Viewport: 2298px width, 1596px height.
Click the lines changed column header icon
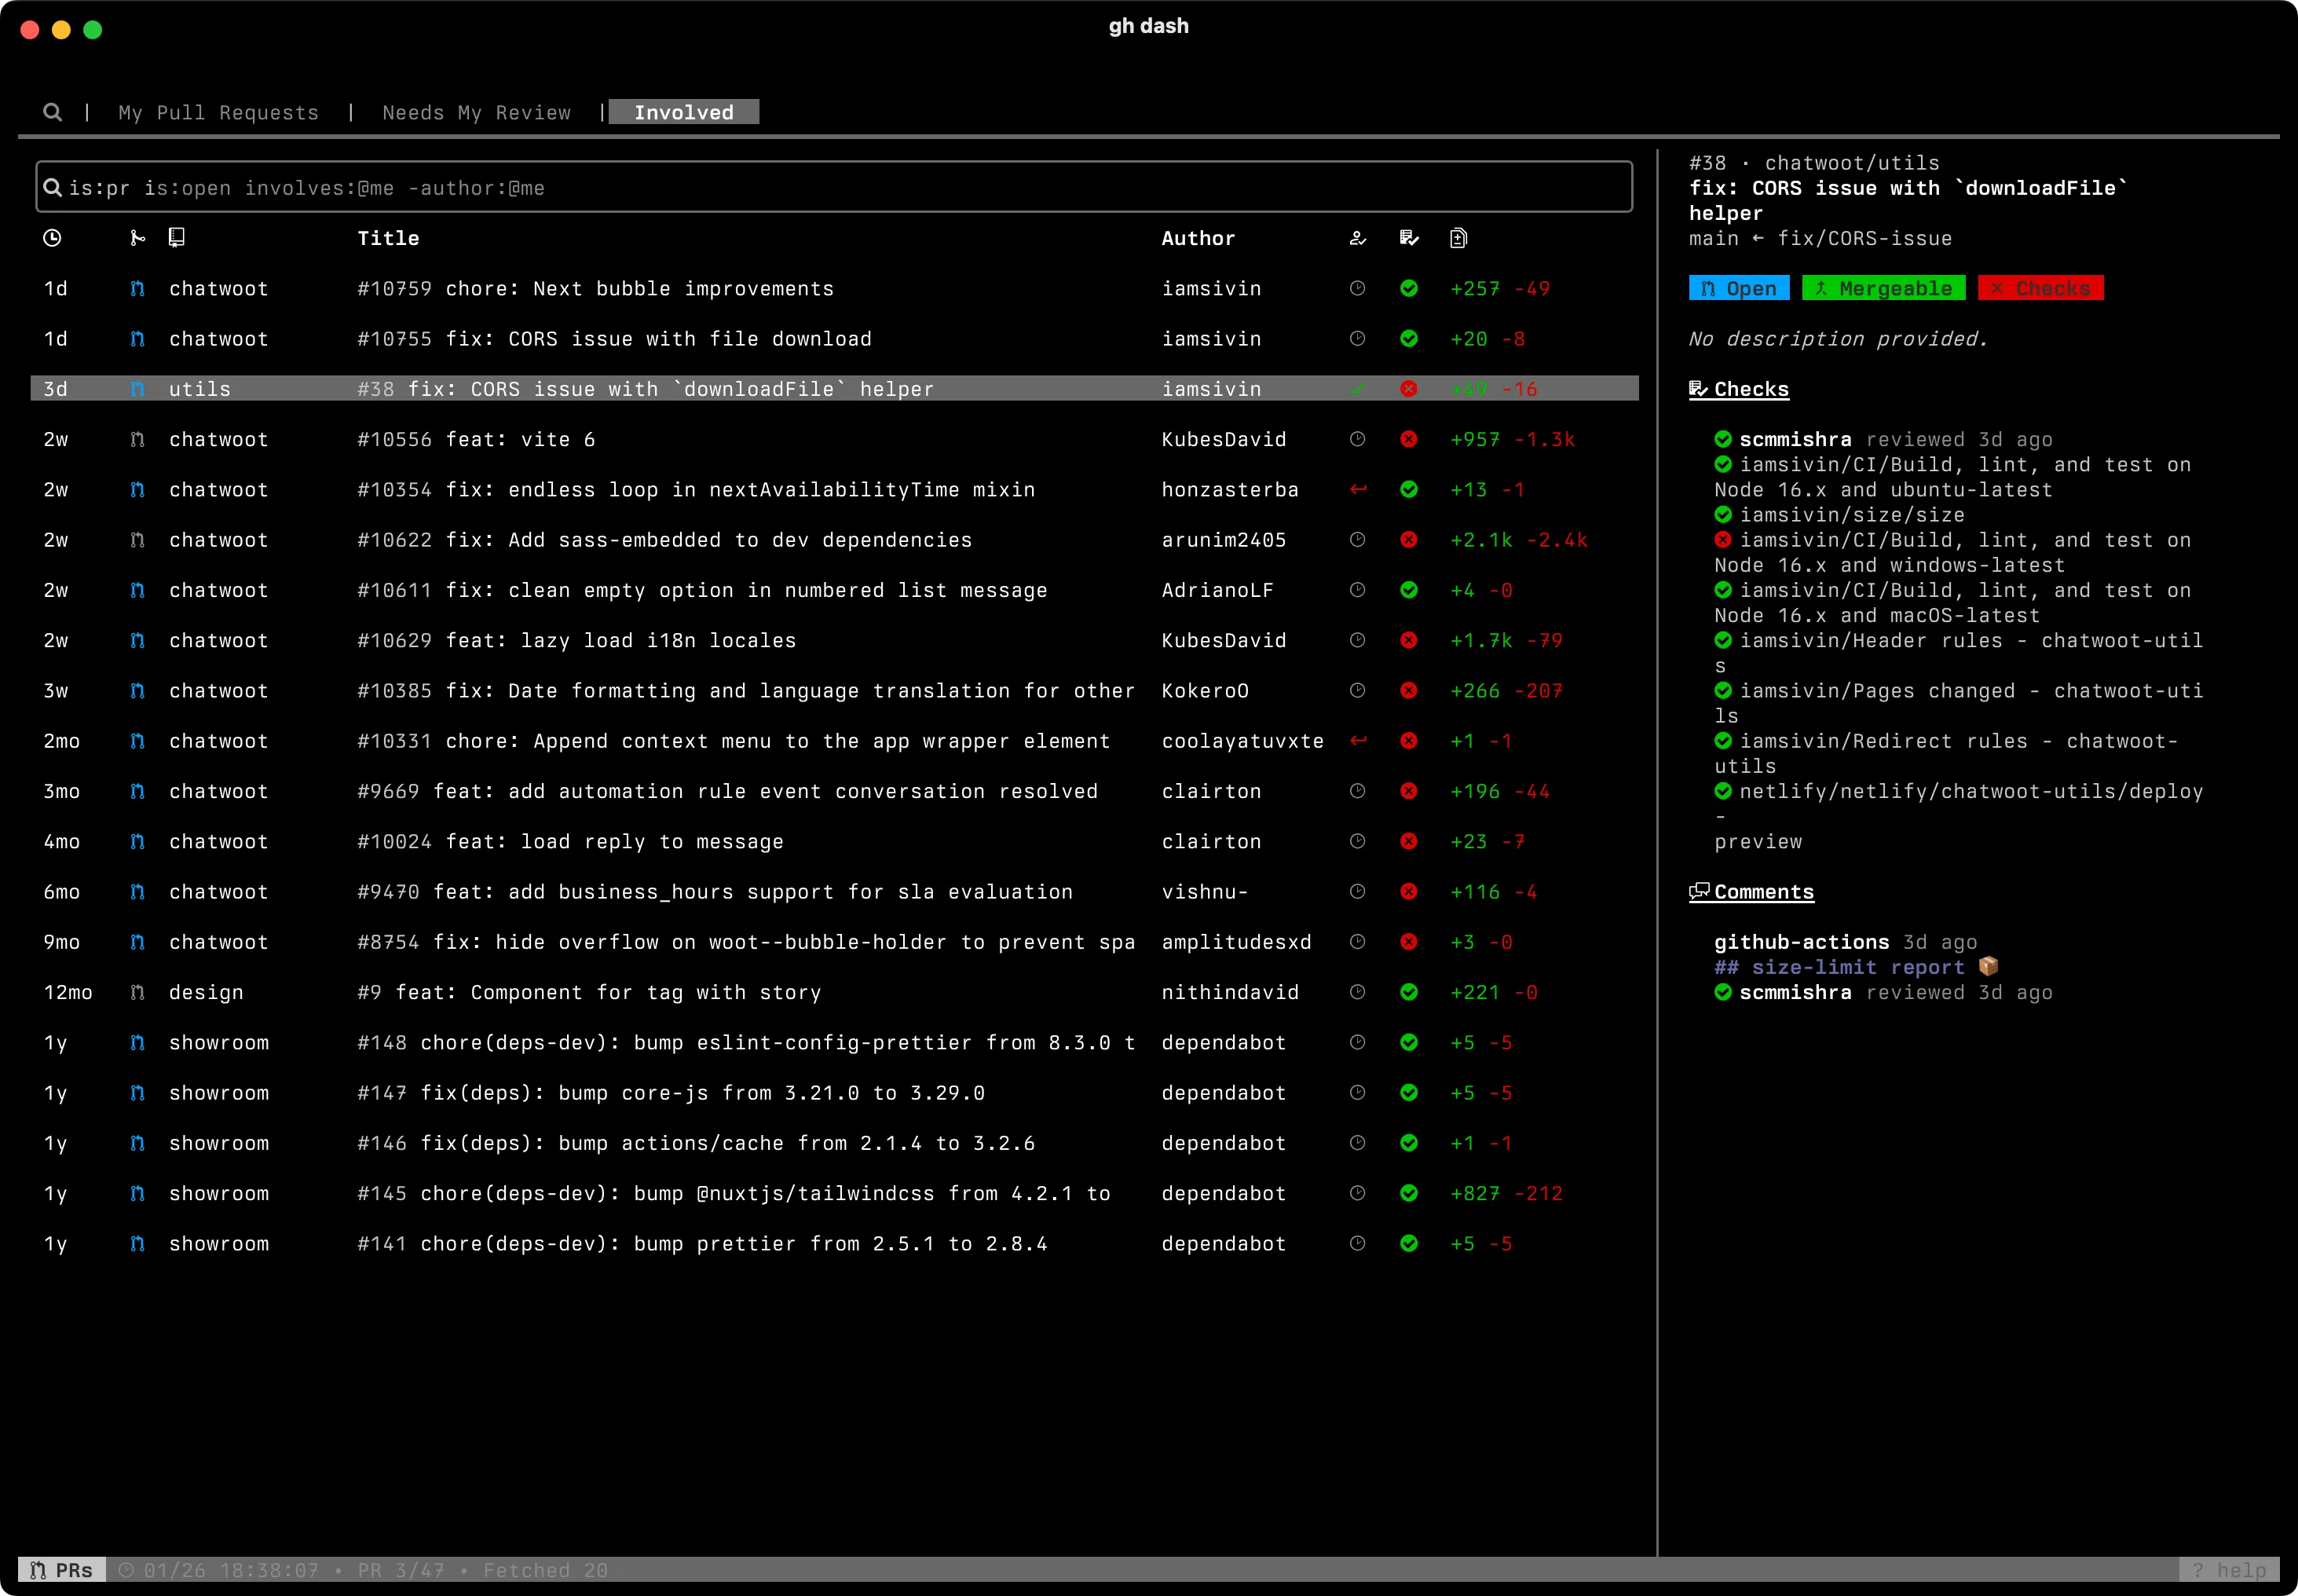pos(1458,238)
